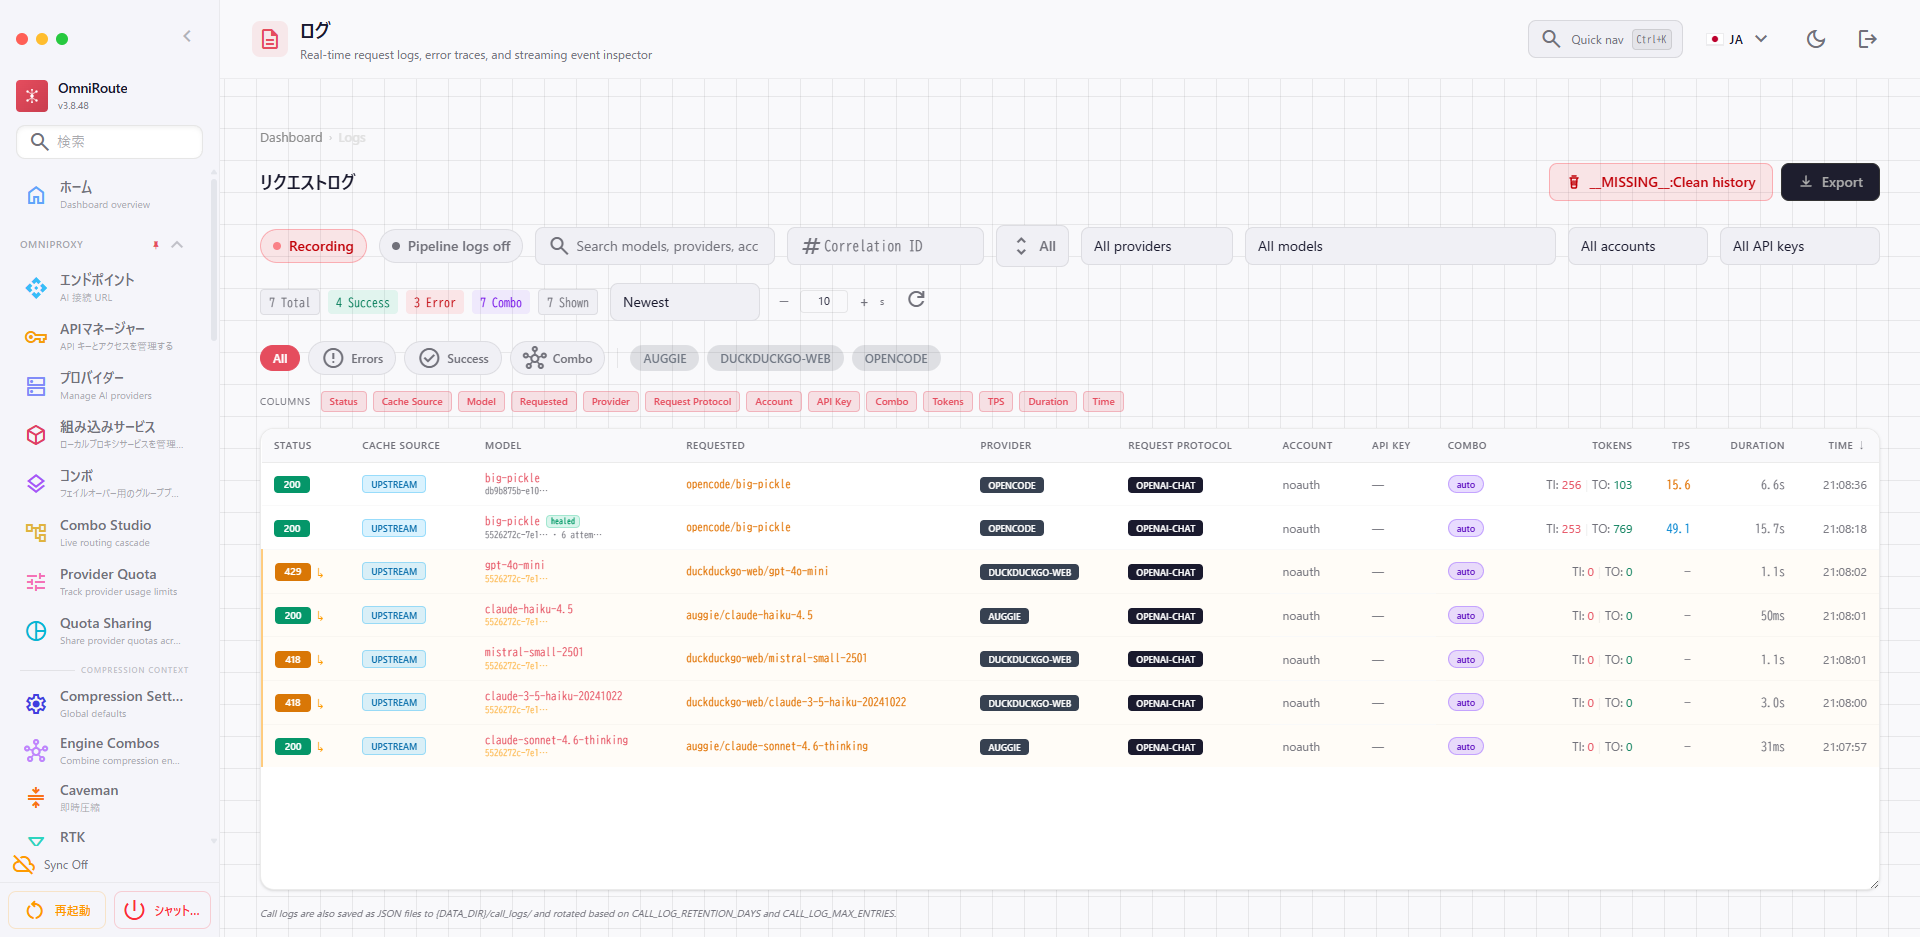Select the Combo filter tab
This screenshot has width=1920, height=937.
pyautogui.click(x=558, y=358)
